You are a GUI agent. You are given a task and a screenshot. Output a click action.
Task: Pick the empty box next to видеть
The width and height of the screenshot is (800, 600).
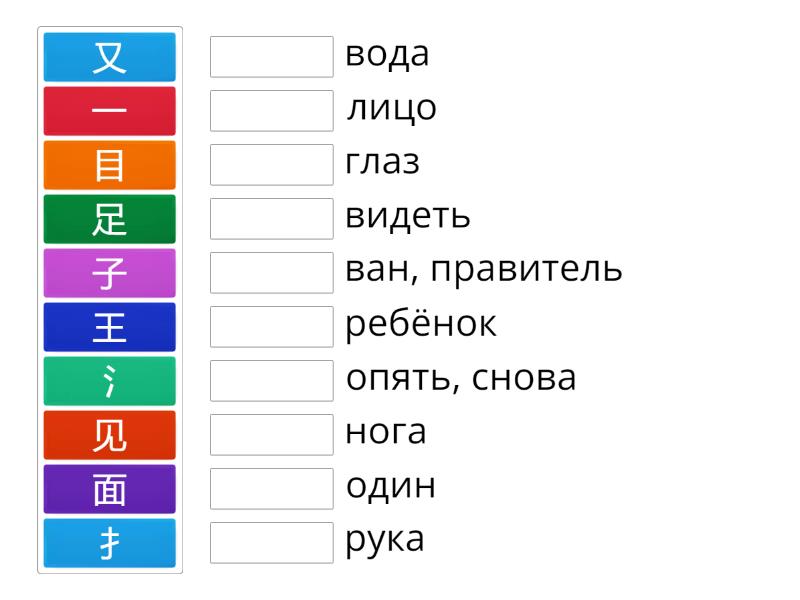click(271, 219)
